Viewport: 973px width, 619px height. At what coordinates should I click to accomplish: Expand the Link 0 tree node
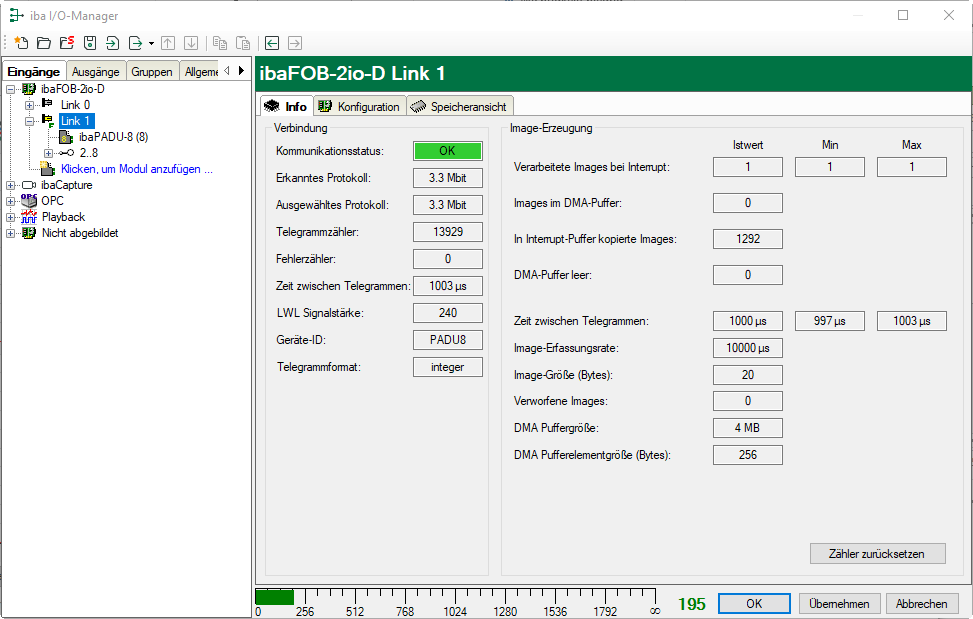click(x=29, y=105)
